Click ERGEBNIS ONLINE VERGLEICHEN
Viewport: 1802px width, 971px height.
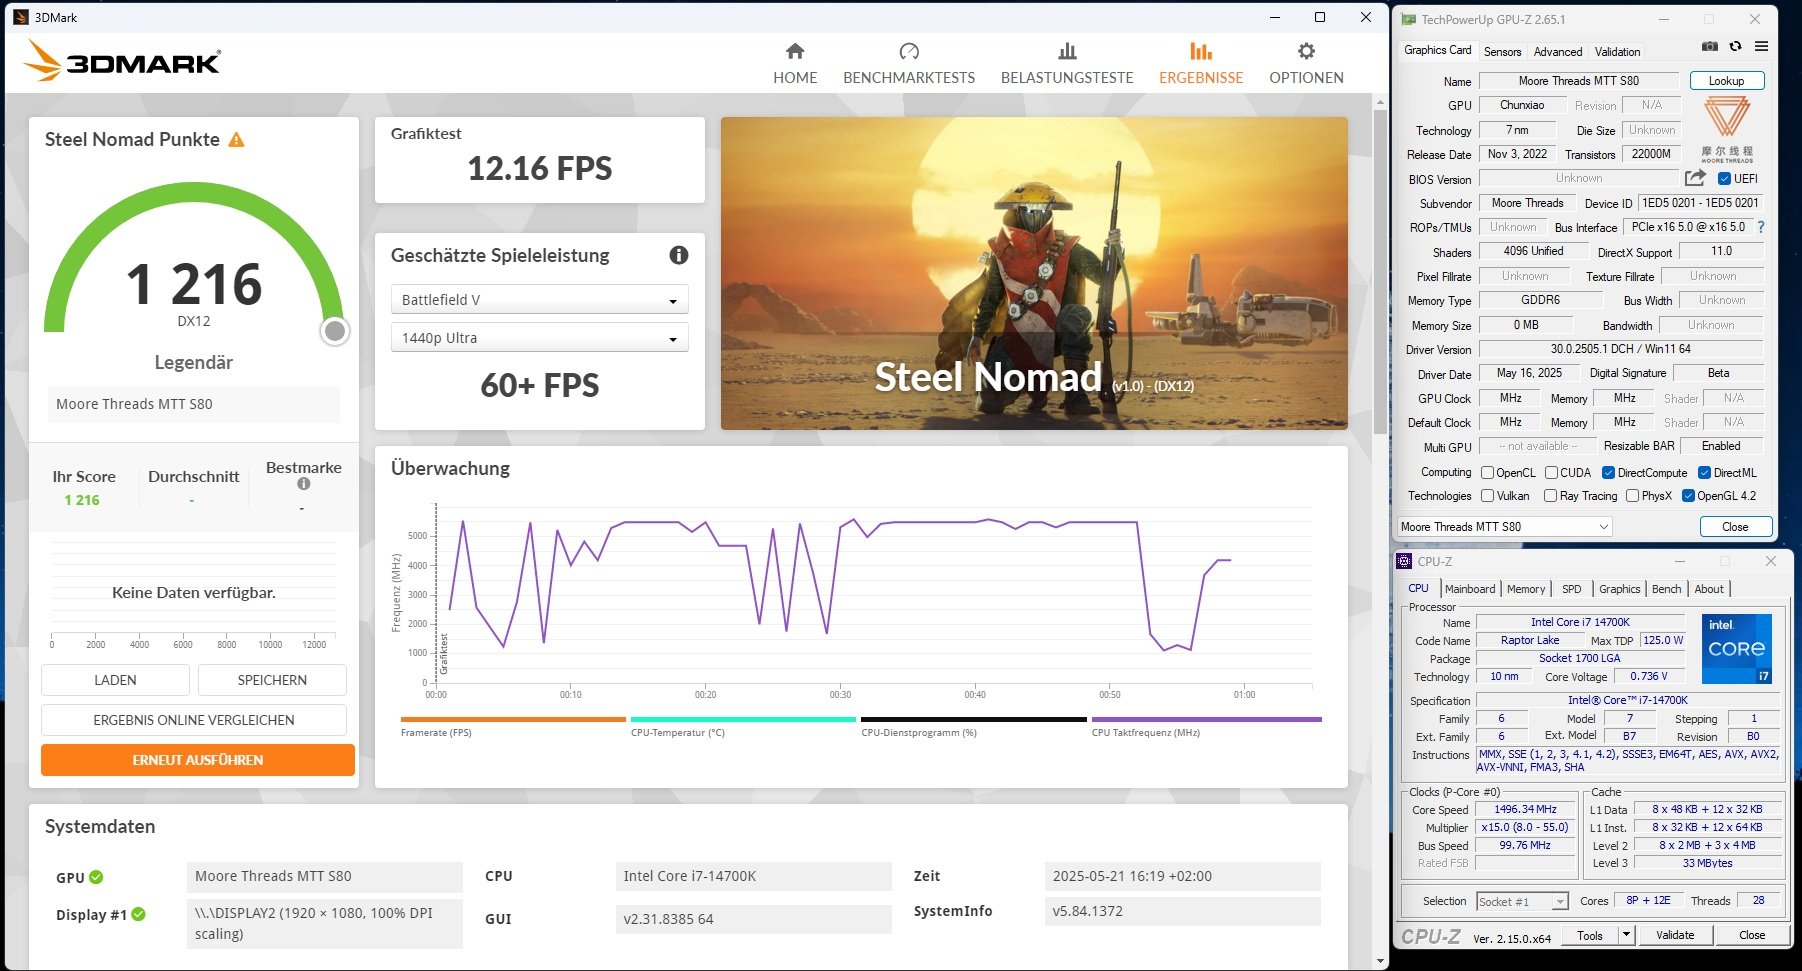point(194,720)
